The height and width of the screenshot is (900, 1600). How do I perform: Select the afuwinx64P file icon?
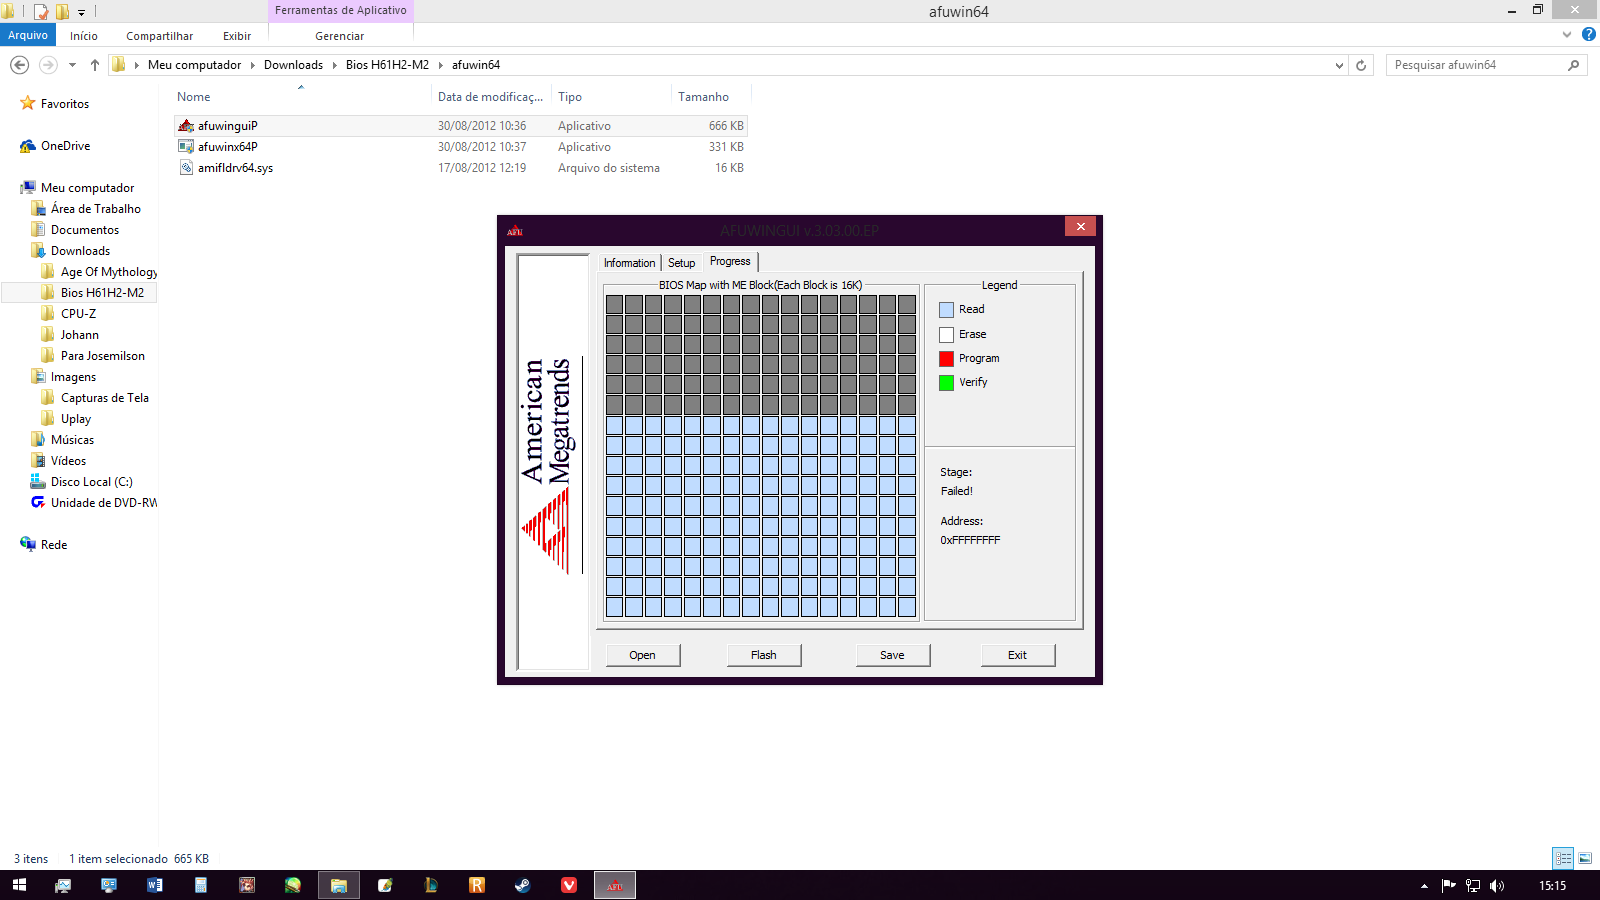pos(186,147)
